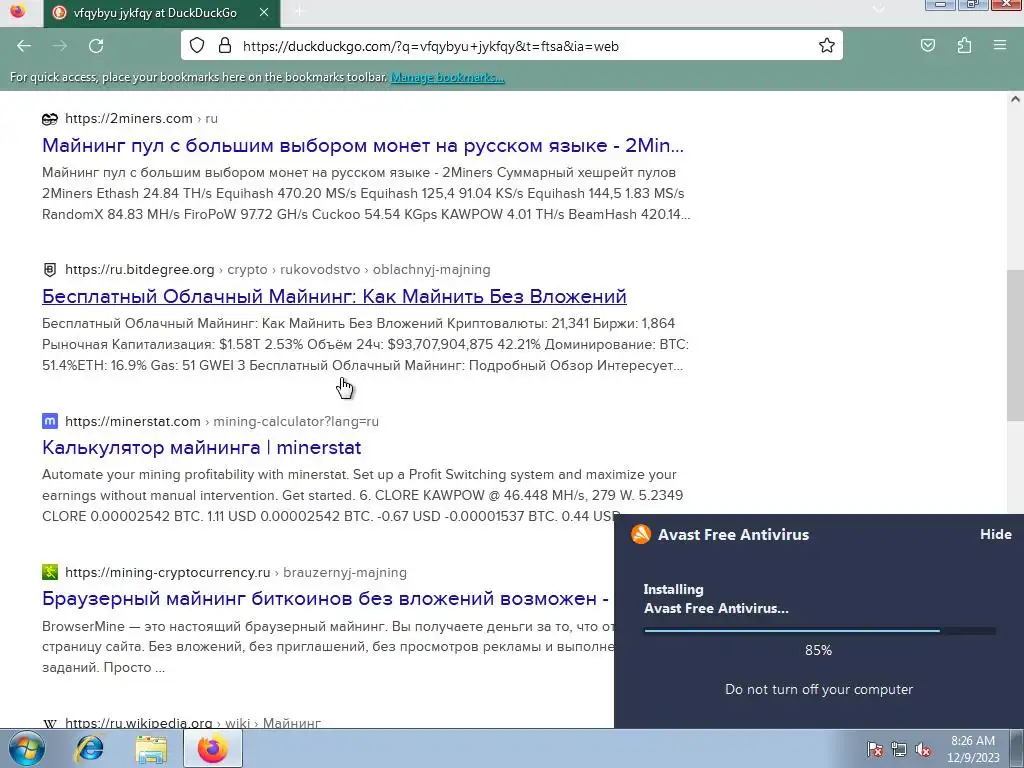Click the page vertical scrollbar thumb
This screenshot has height=768, width=1024.
click(1015, 345)
